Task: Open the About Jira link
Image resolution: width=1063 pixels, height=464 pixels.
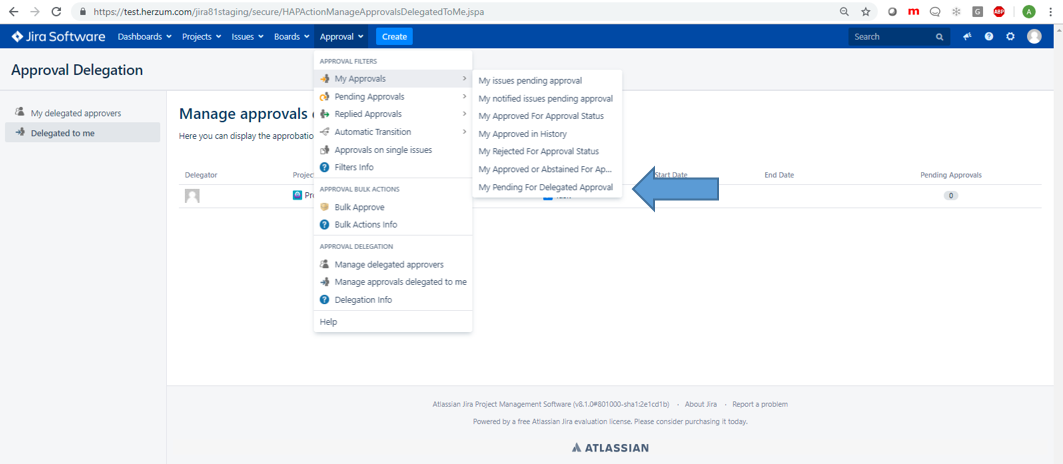Action: pyautogui.click(x=700, y=404)
